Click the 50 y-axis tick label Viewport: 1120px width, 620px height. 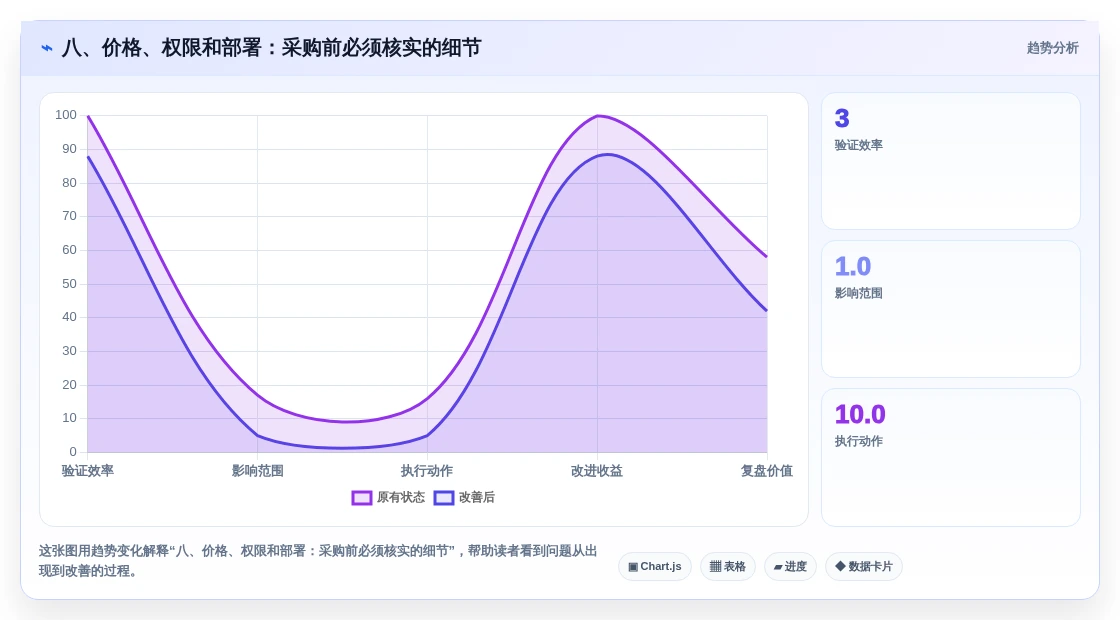[69, 284]
